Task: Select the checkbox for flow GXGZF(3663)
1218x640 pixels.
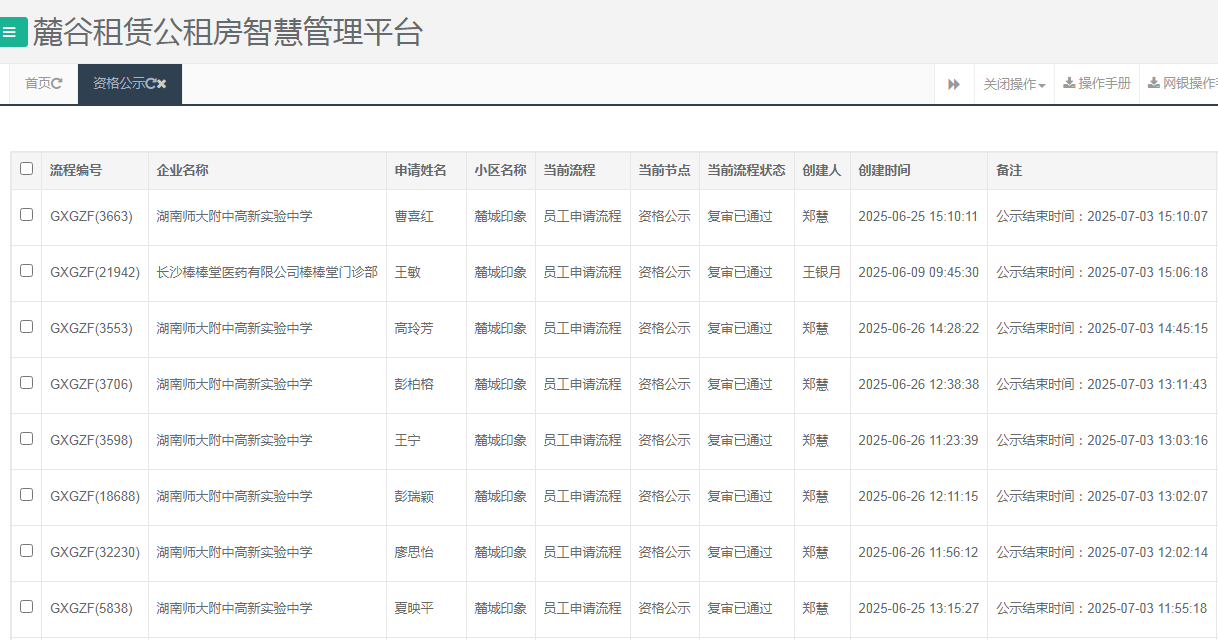Action: [26, 215]
